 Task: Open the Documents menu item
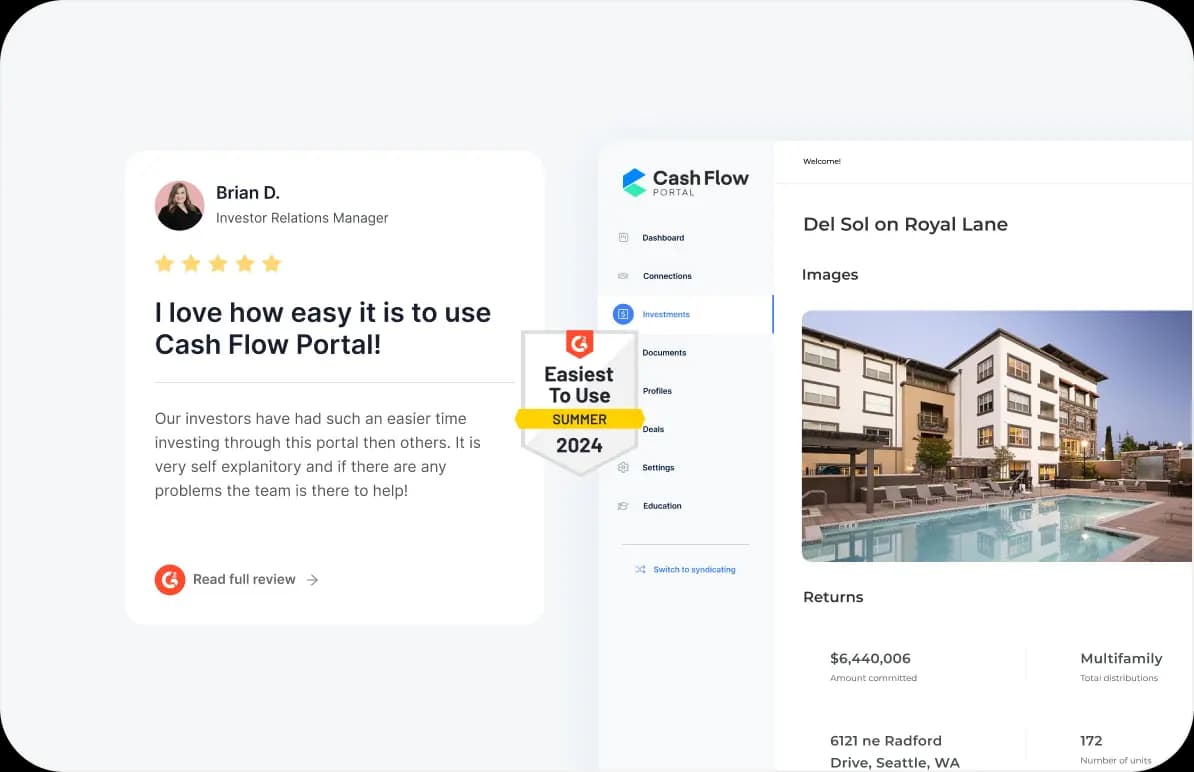[664, 353]
